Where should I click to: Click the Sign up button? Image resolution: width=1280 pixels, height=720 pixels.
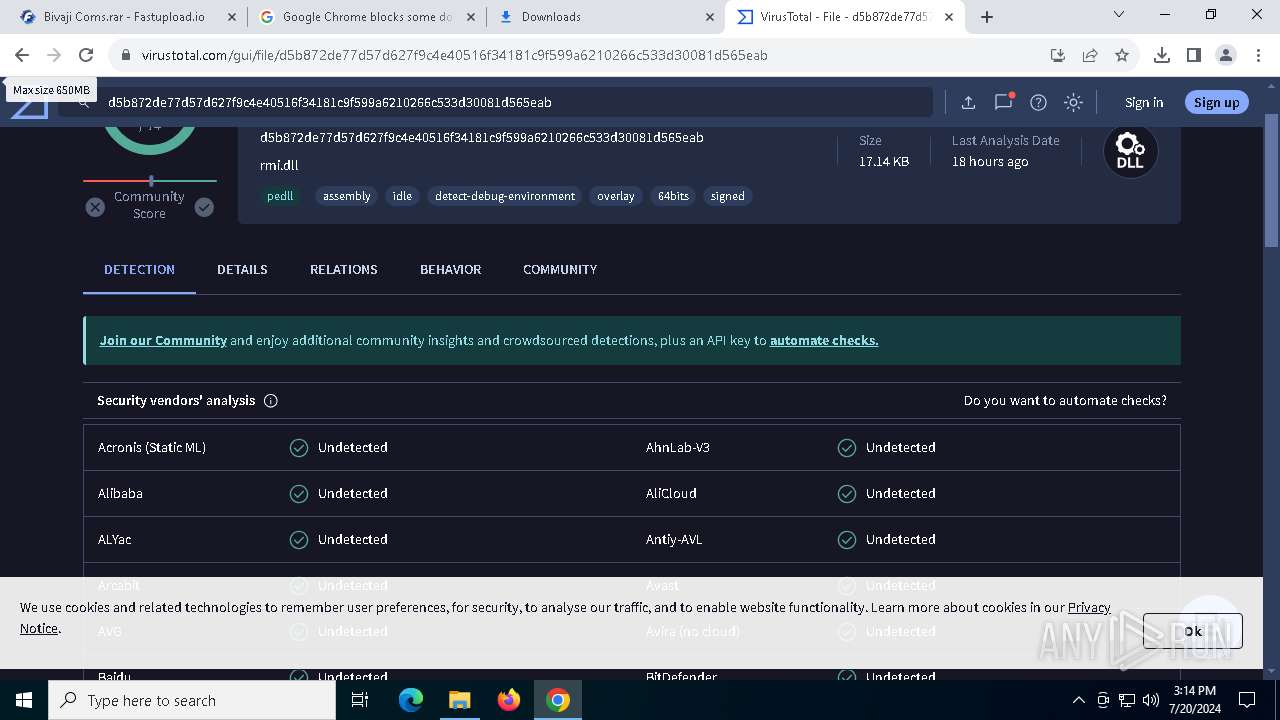coord(1216,102)
